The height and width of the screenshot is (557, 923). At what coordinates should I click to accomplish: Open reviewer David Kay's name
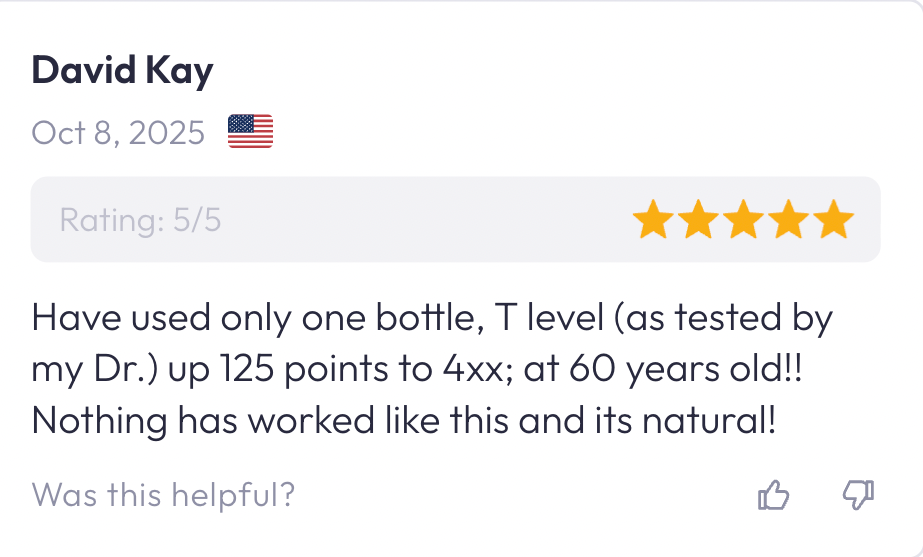point(122,72)
